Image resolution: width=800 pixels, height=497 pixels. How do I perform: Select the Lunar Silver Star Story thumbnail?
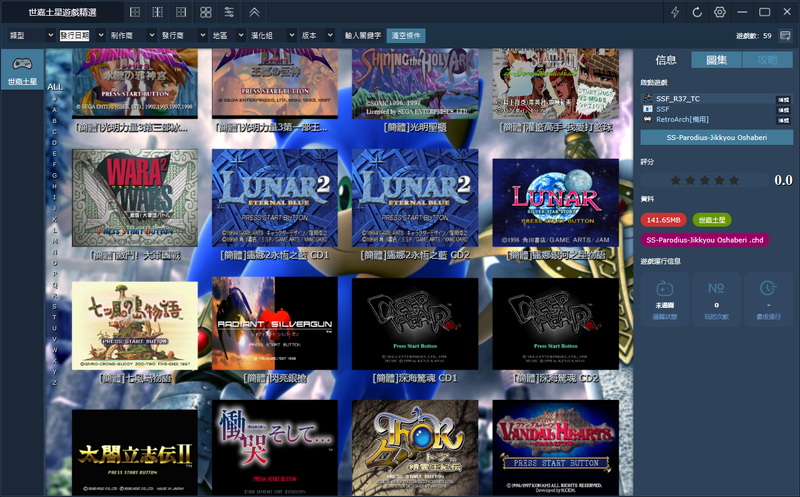[x=556, y=203]
